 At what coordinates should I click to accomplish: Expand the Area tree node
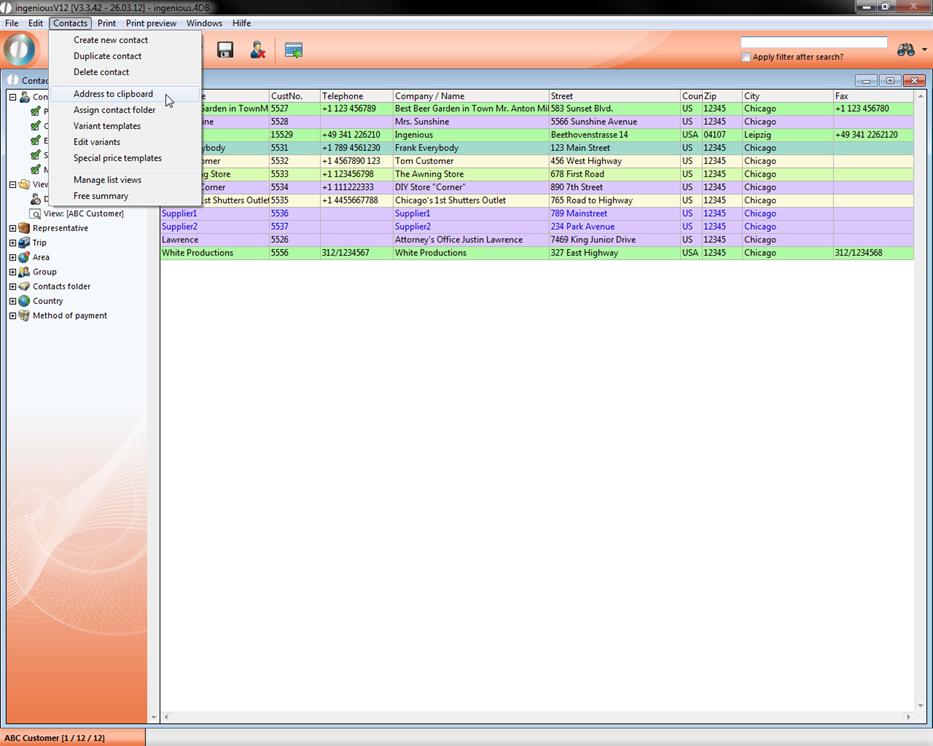[13, 257]
